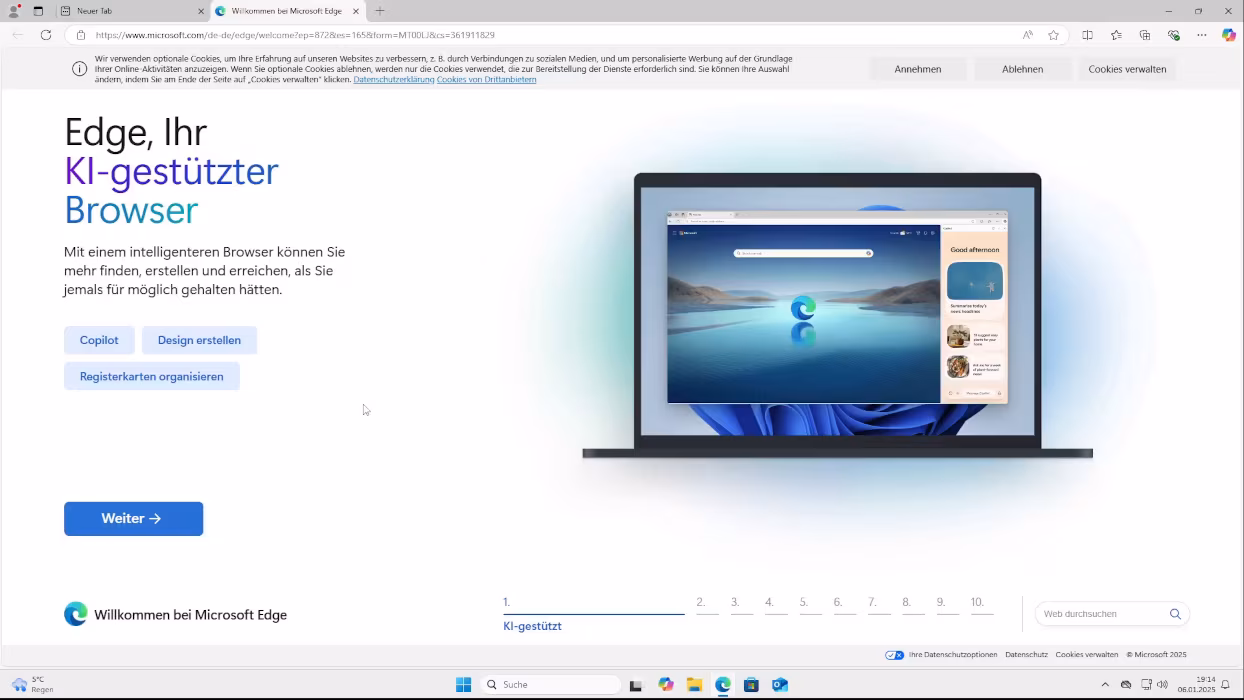Click the web search magnifier icon
The image size is (1244, 700).
click(1175, 614)
